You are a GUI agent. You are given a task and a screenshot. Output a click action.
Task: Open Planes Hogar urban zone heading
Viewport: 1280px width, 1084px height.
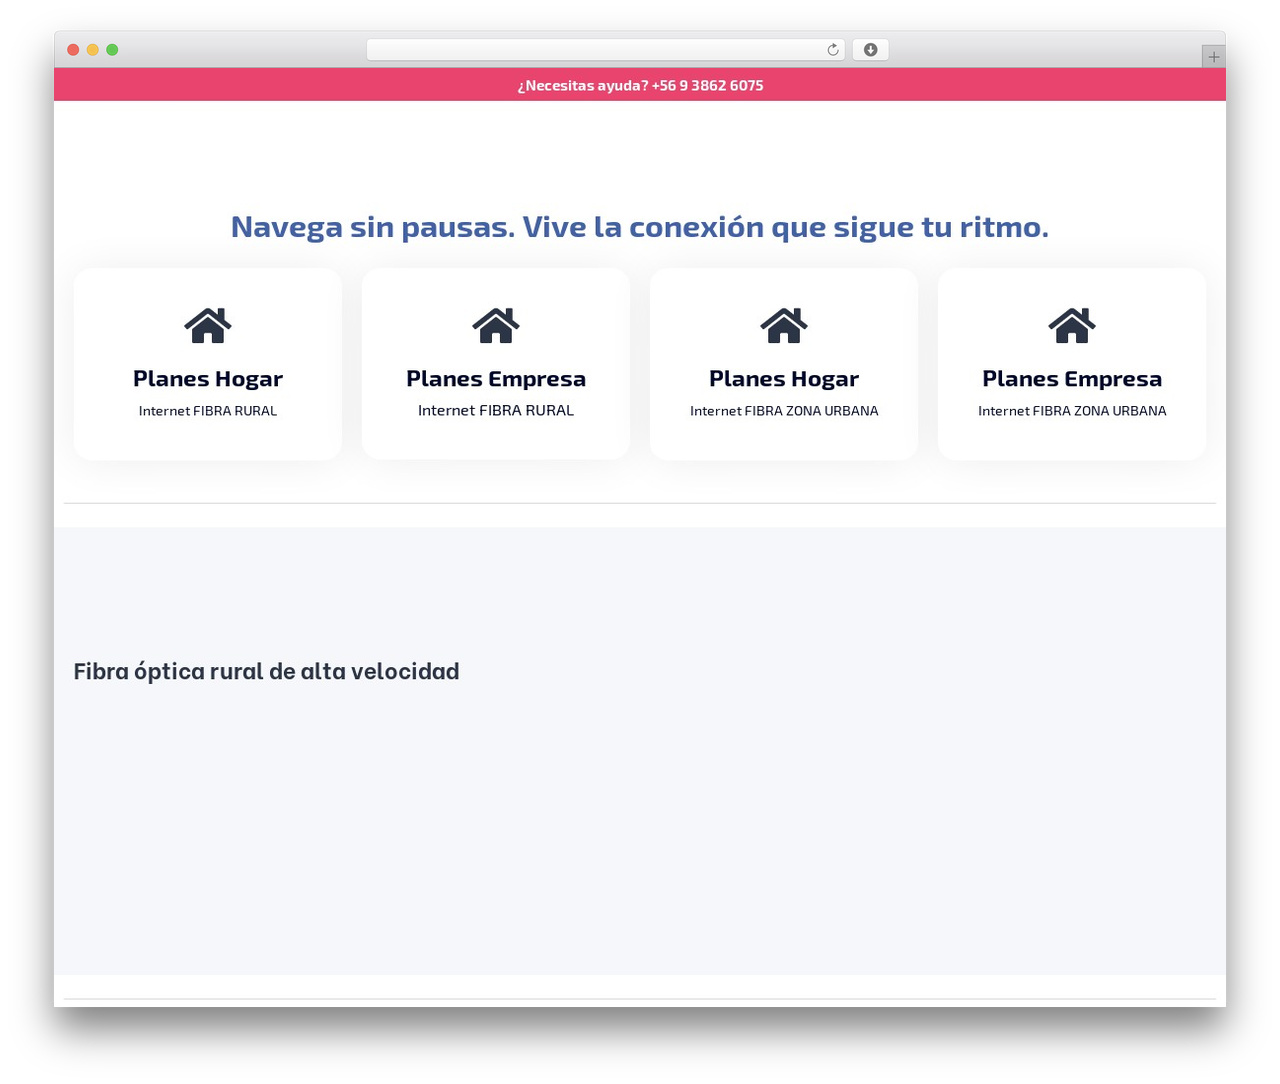click(x=784, y=379)
